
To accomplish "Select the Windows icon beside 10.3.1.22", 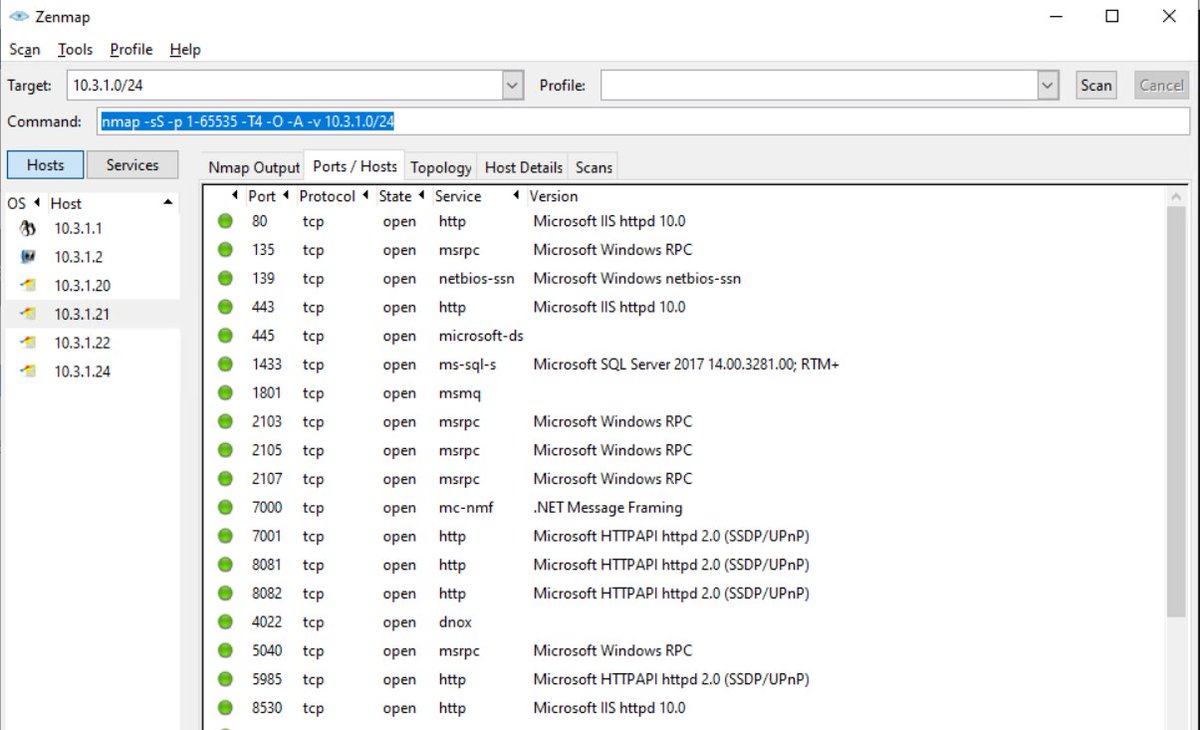I will click(28, 342).
